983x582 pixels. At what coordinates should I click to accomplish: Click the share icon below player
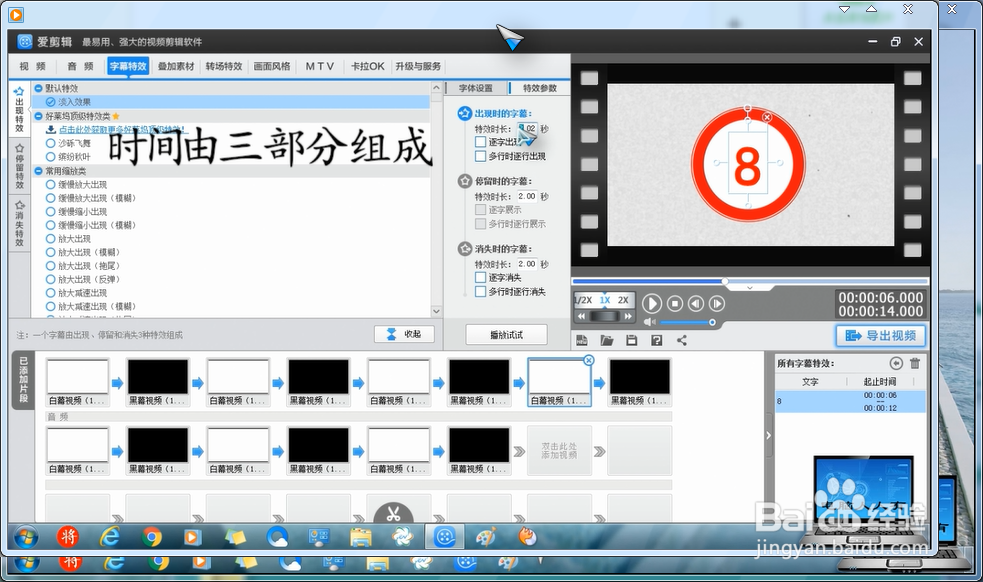coord(681,340)
